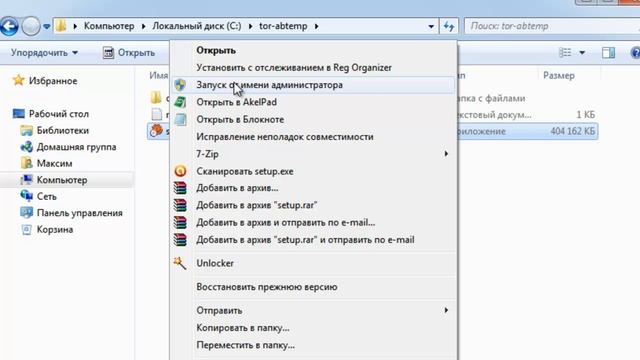
Task: Click the Notepad icon in context menu
Action: (180, 120)
